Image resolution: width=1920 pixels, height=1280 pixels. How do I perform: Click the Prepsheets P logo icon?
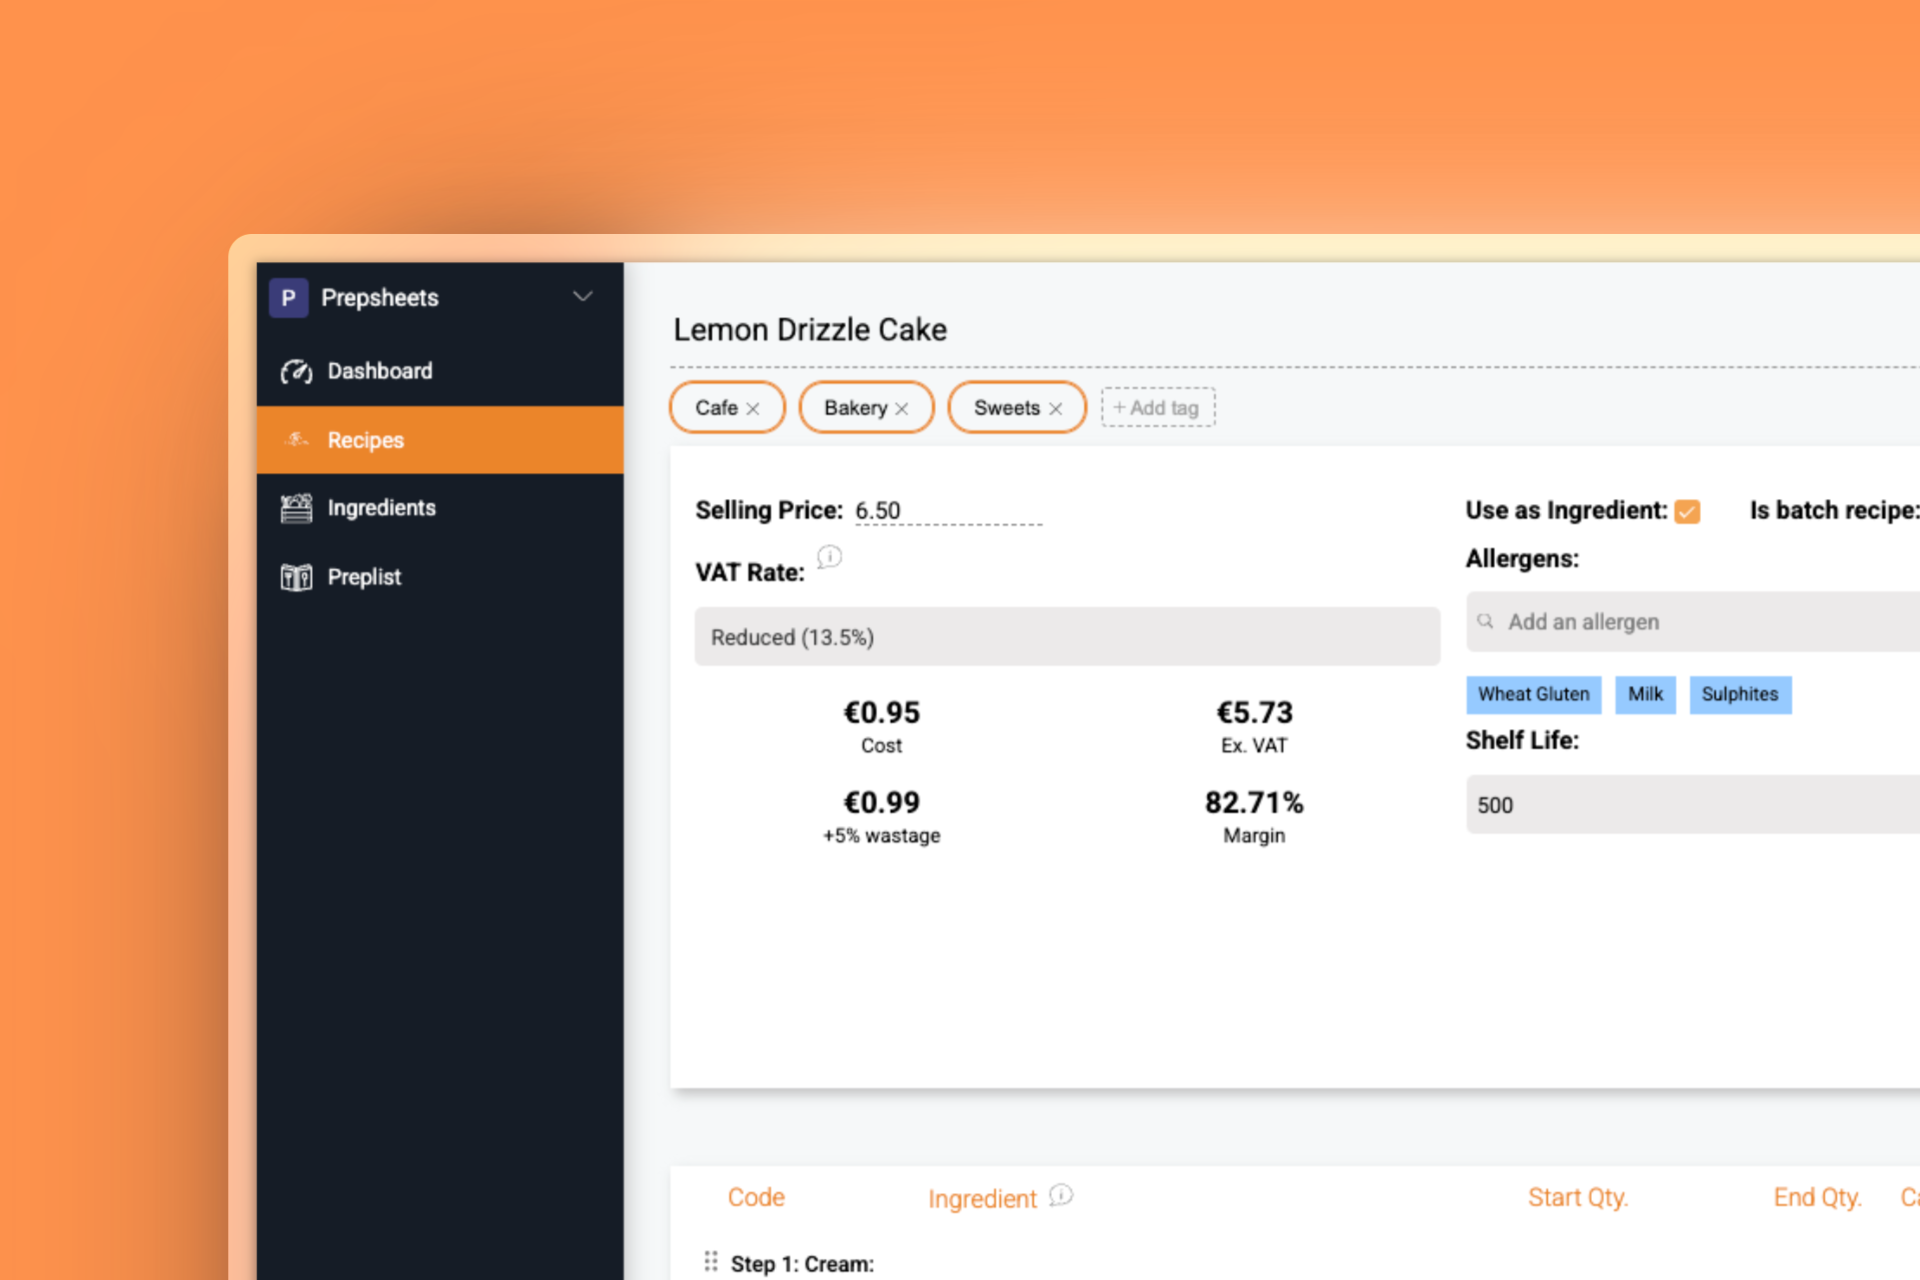(288, 298)
